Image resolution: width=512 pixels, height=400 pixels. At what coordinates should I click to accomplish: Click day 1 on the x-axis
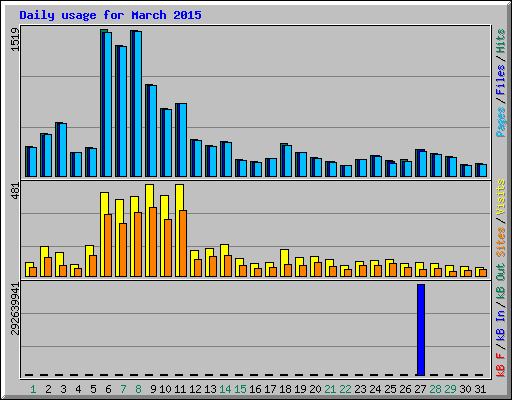pos(33,389)
